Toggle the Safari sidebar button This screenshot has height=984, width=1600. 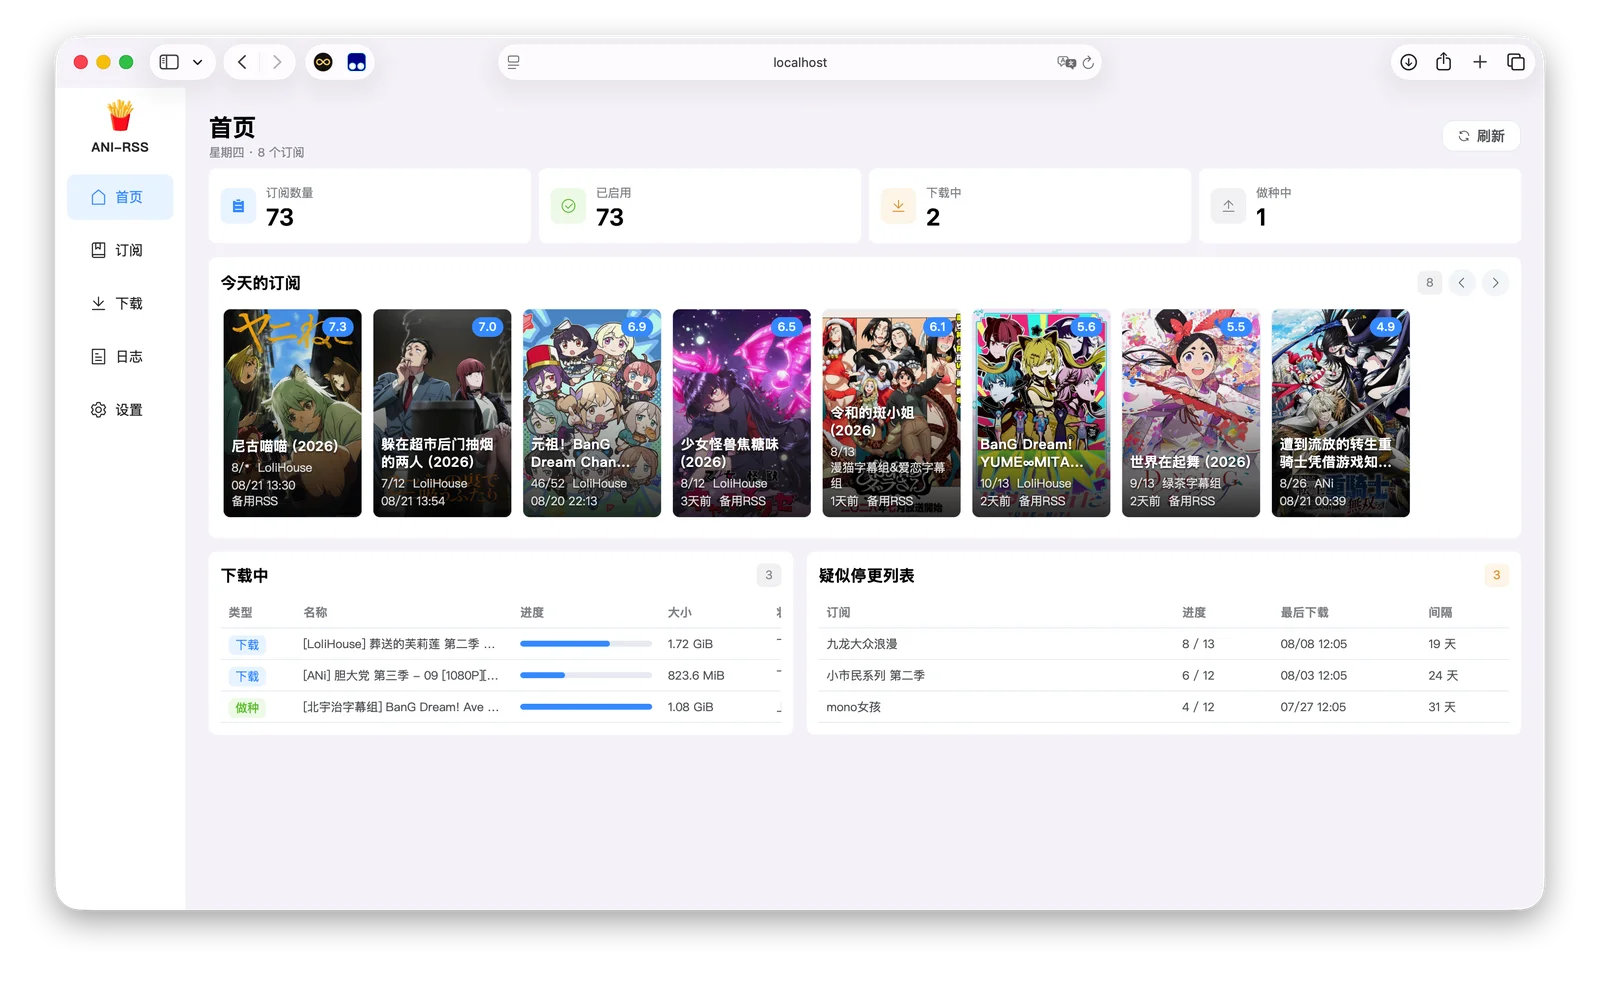point(169,62)
